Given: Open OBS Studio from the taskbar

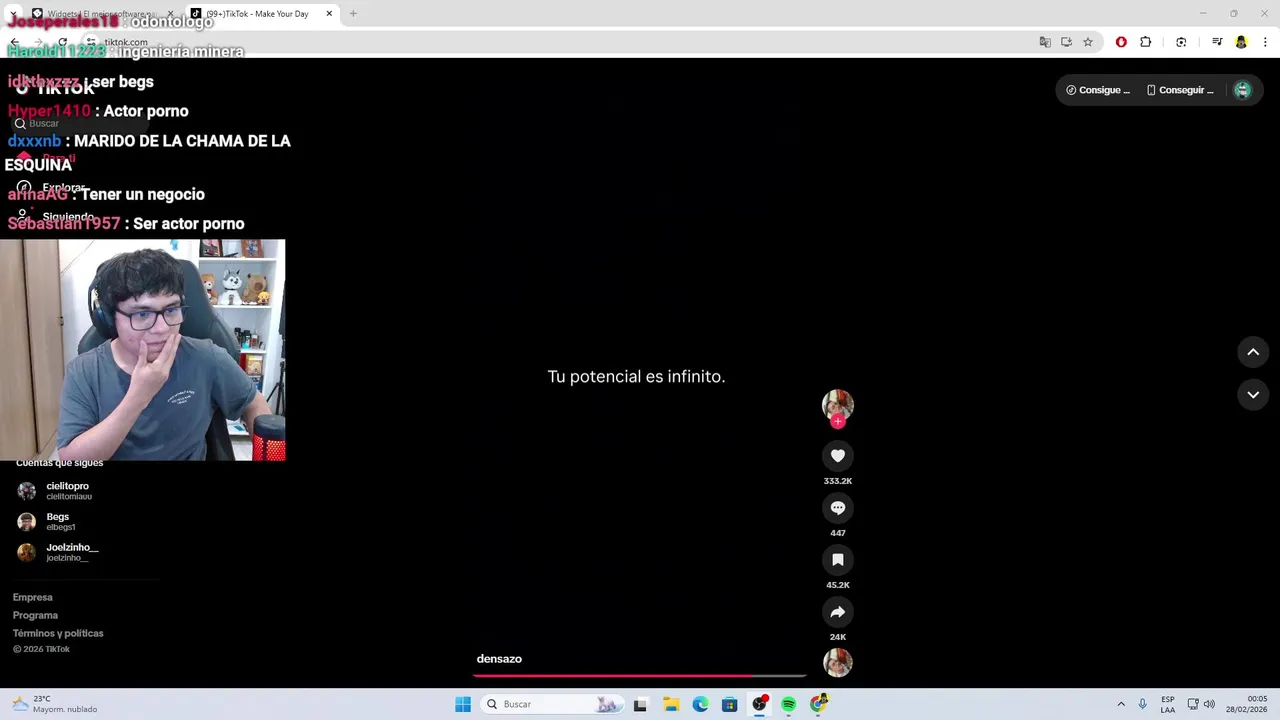Looking at the screenshot, I should [760, 704].
